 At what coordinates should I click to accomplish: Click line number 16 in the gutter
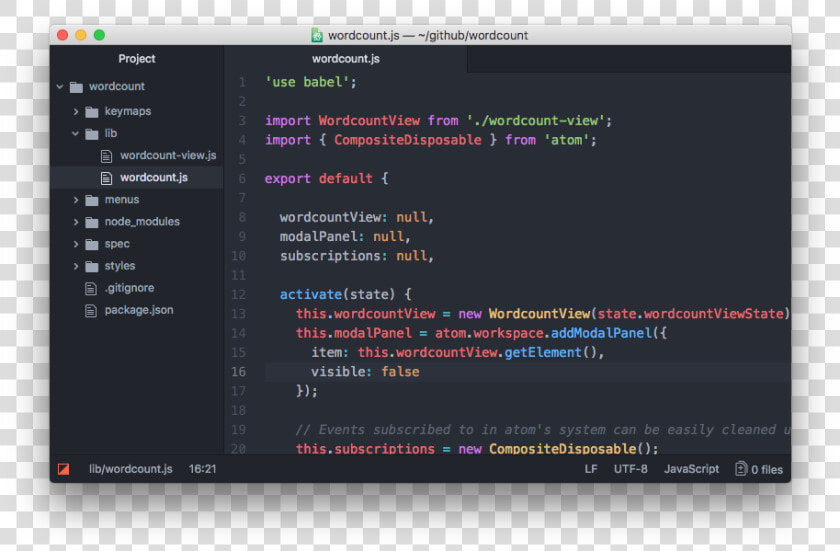click(x=238, y=372)
